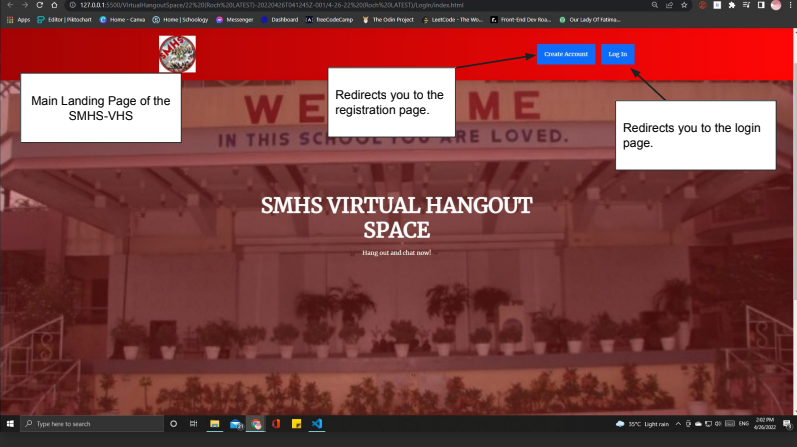Click the Windows taskbar search box
Screen dimensions: 797x447
(x=90, y=424)
